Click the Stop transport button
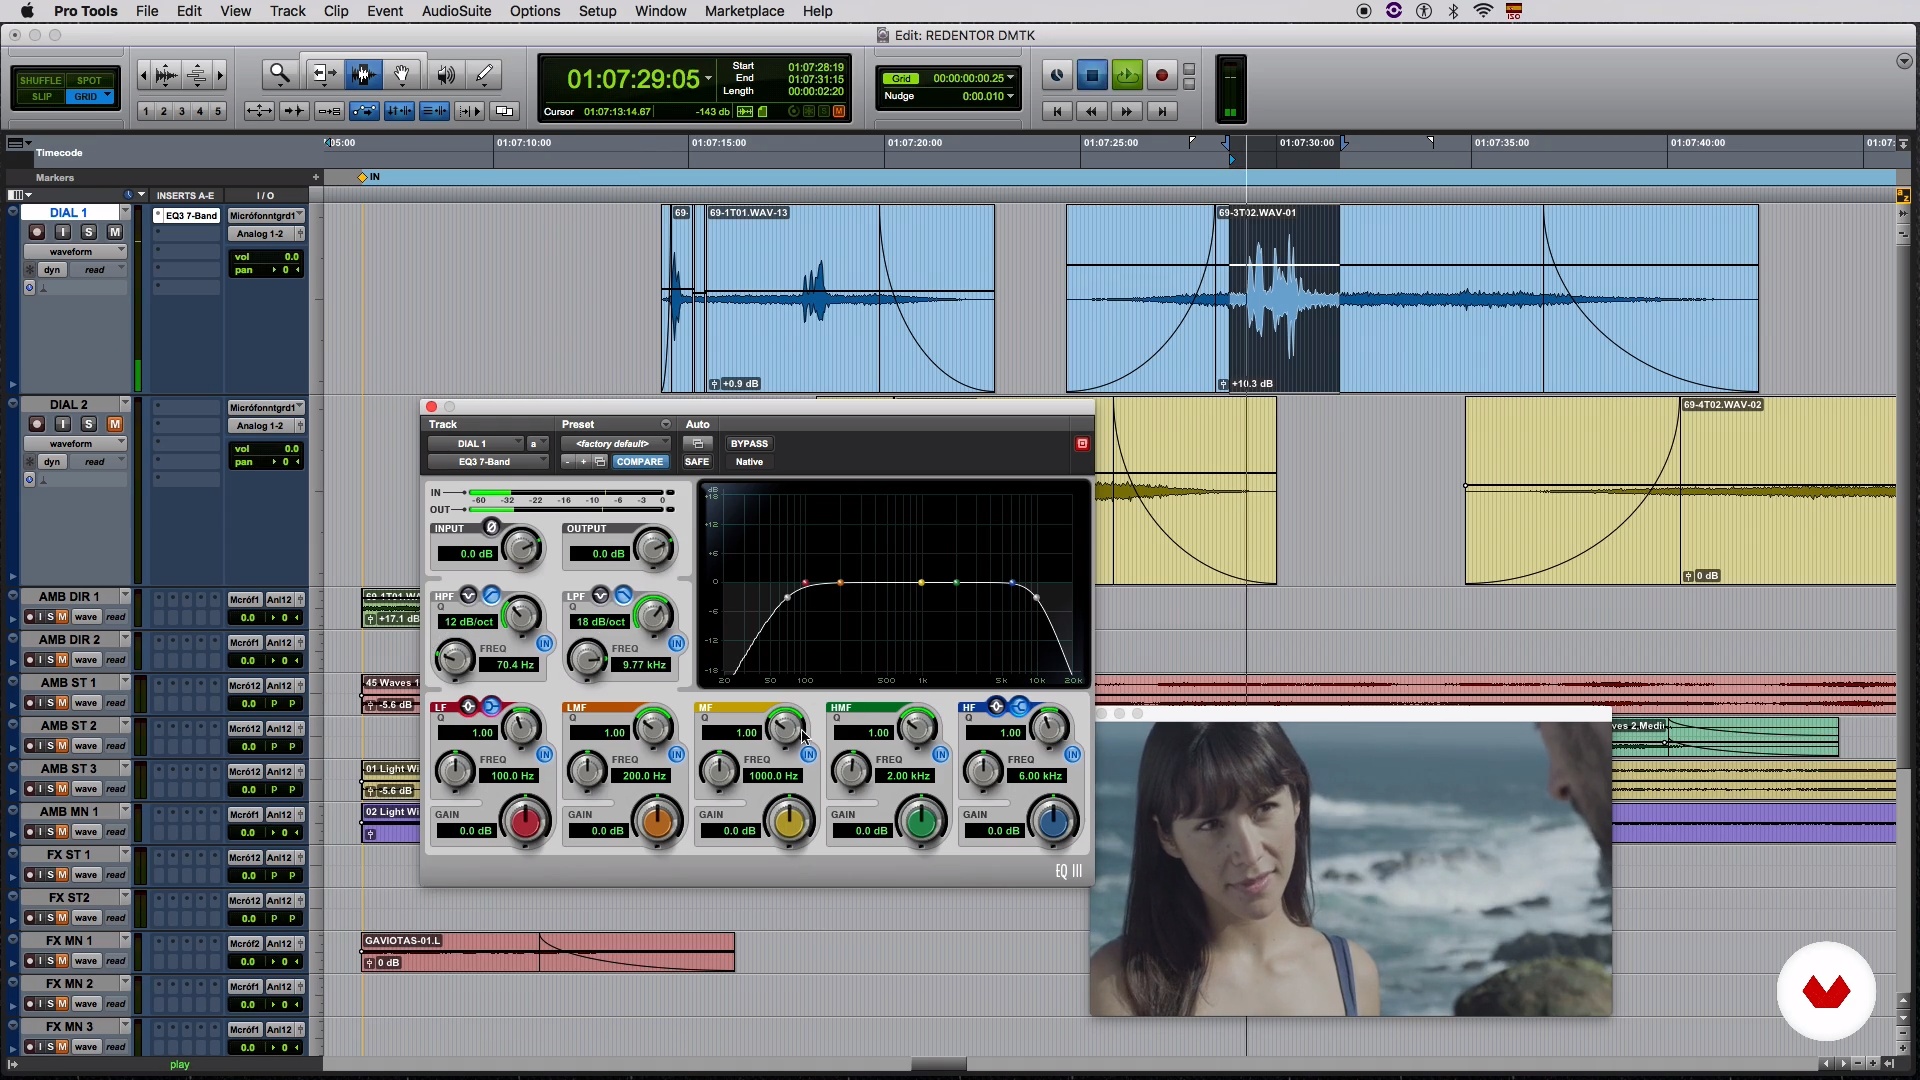This screenshot has height=1080, width=1920. point(1092,75)
